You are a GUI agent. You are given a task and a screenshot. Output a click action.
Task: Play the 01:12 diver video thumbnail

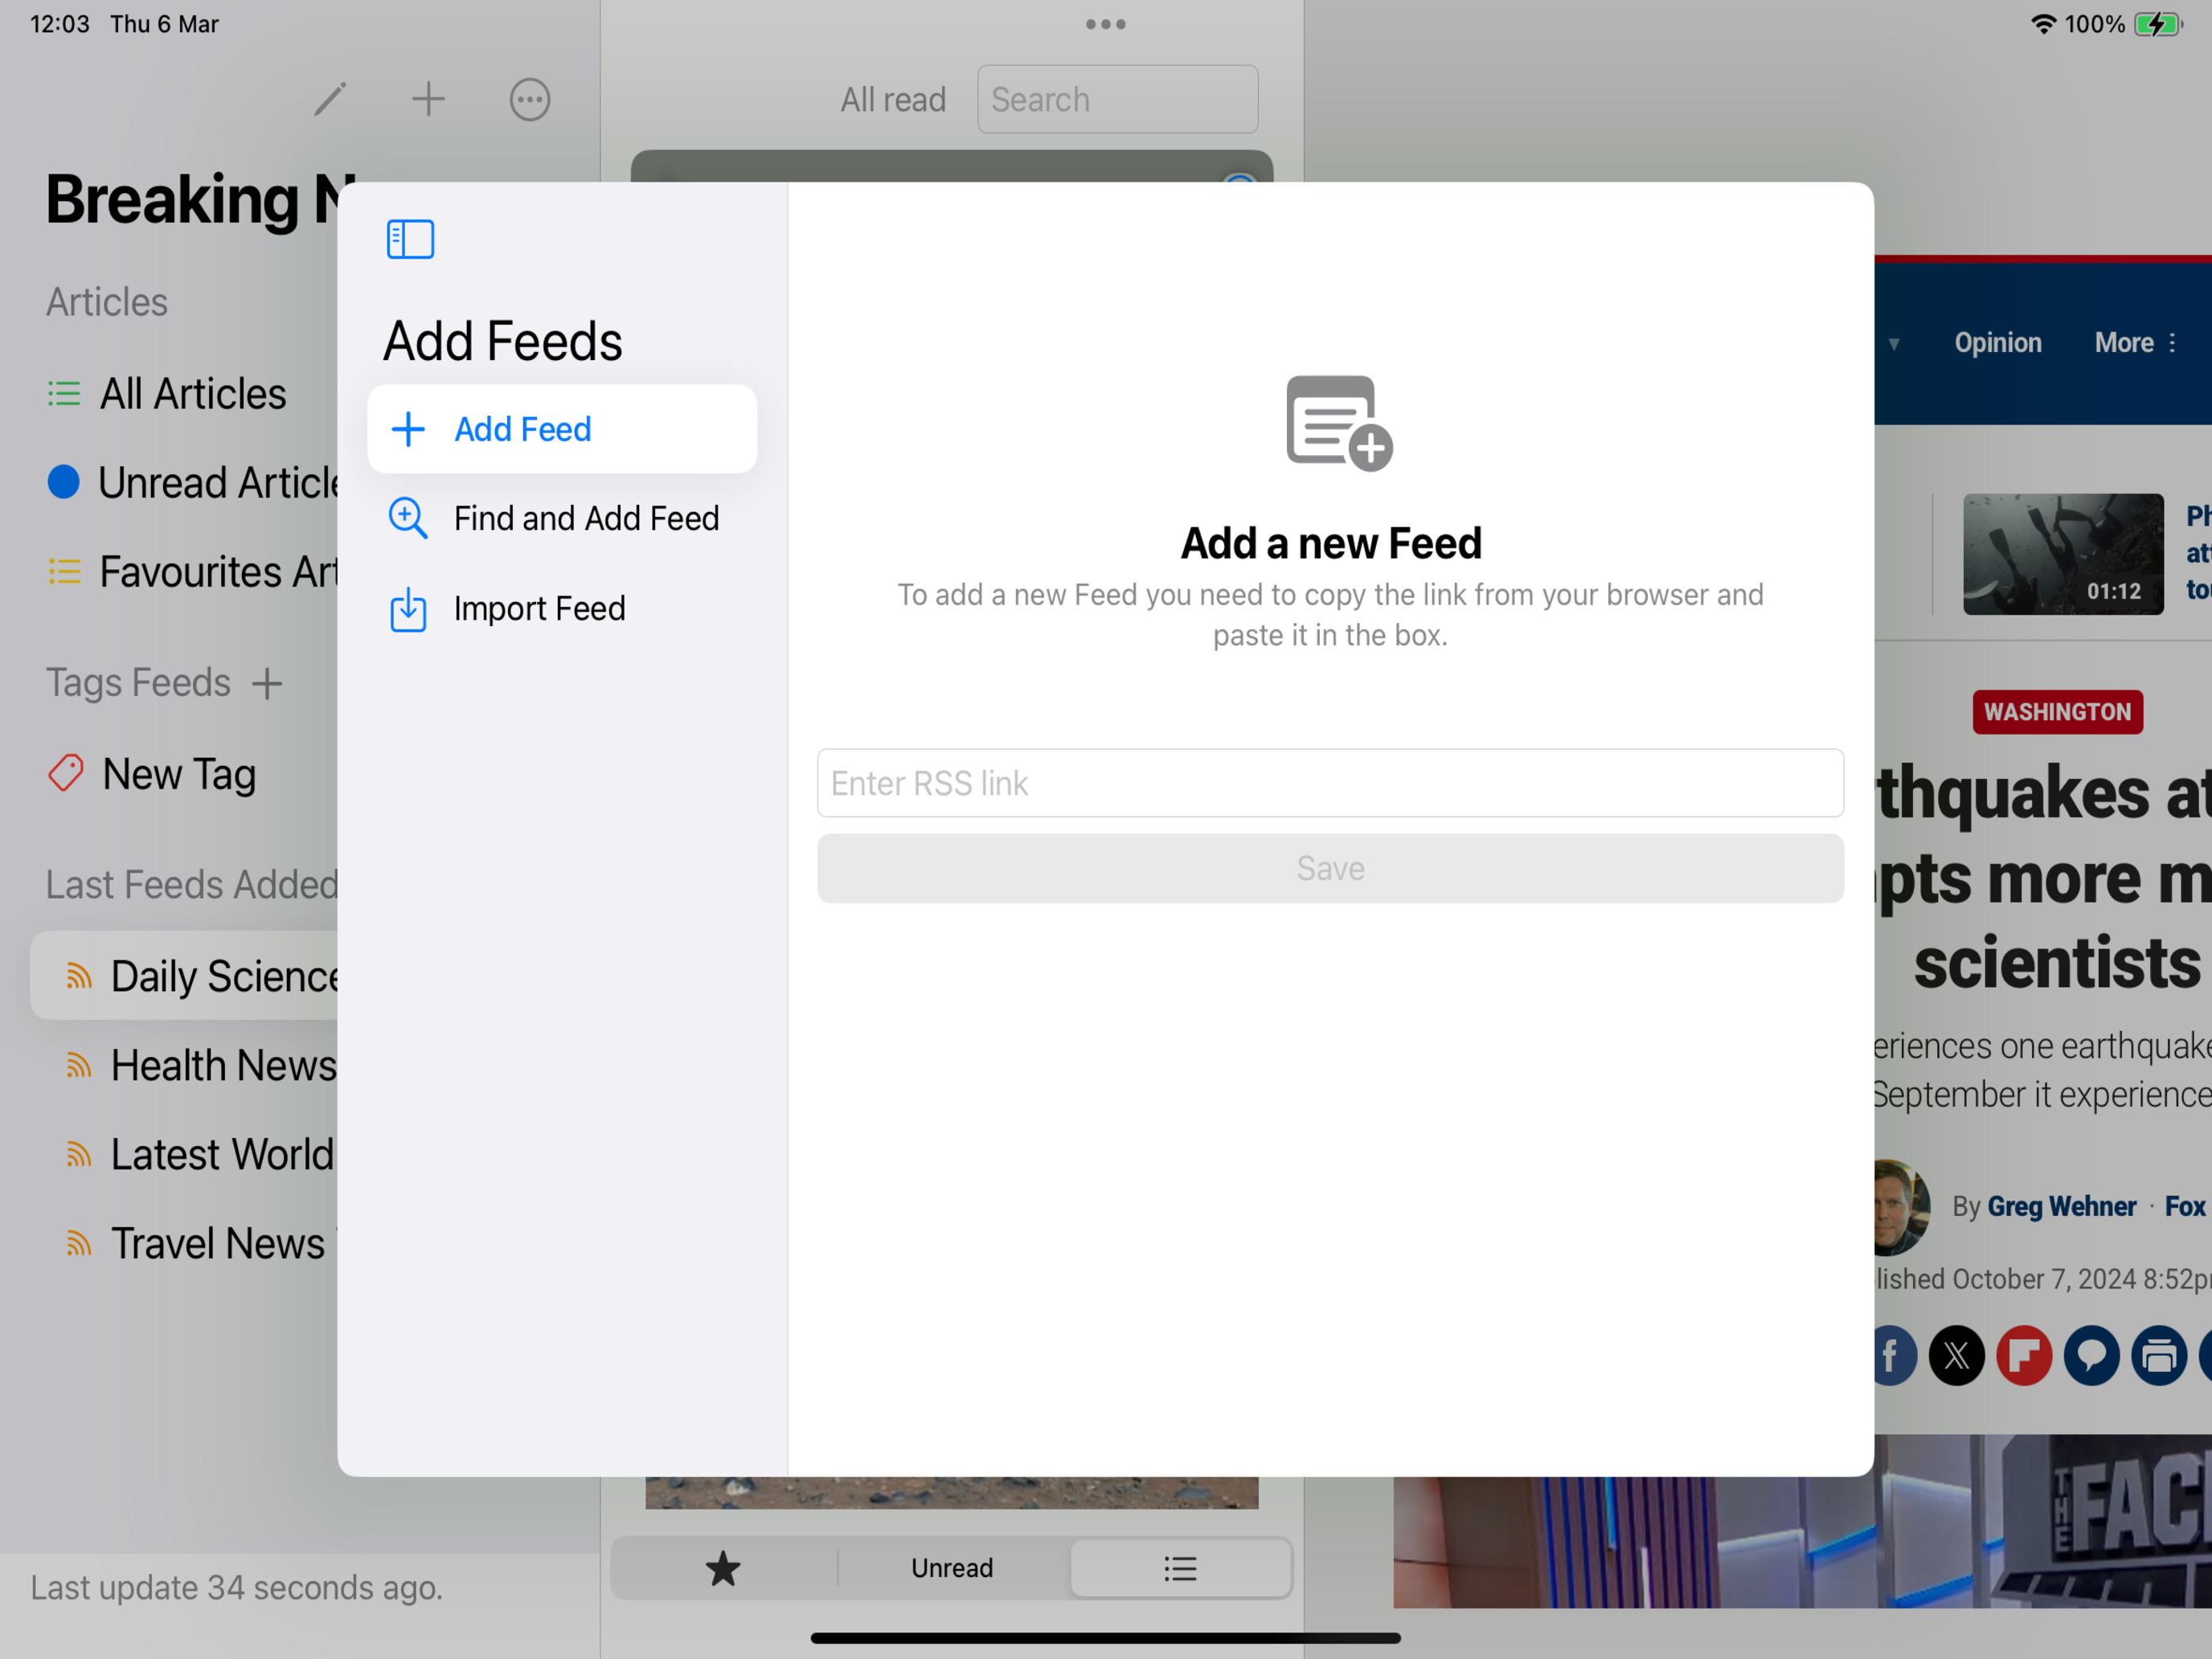(2063, 554)
